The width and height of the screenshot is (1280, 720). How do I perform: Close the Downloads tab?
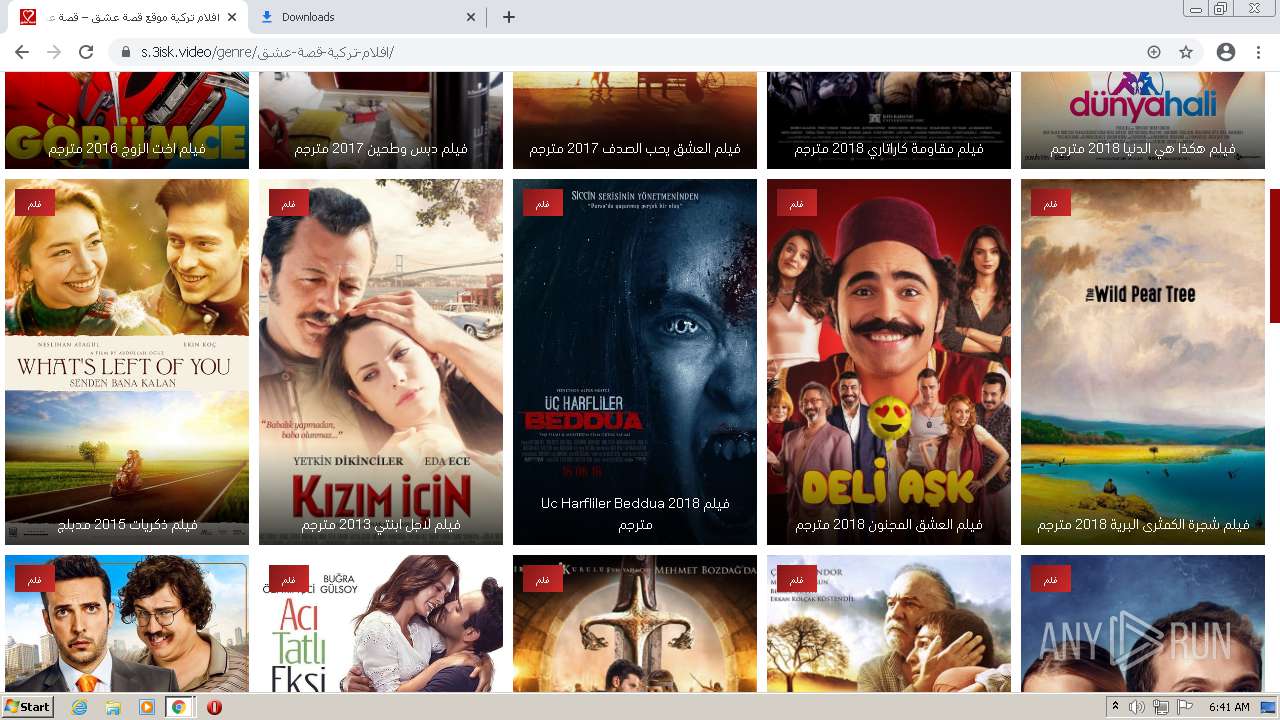[472, 17]
